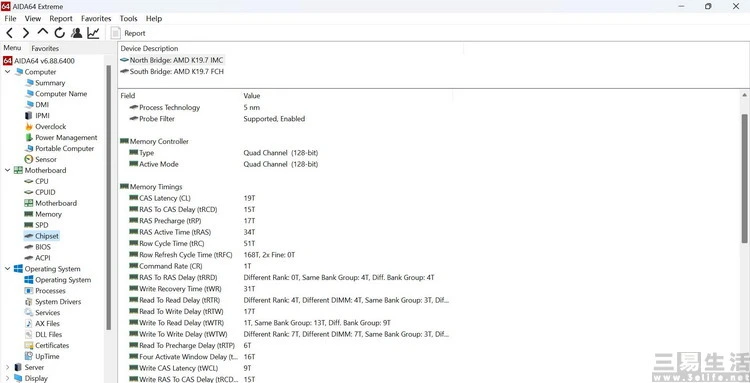Open the AX Files tree item
Viewport: 750px width, 383px height.
point(42,324)
